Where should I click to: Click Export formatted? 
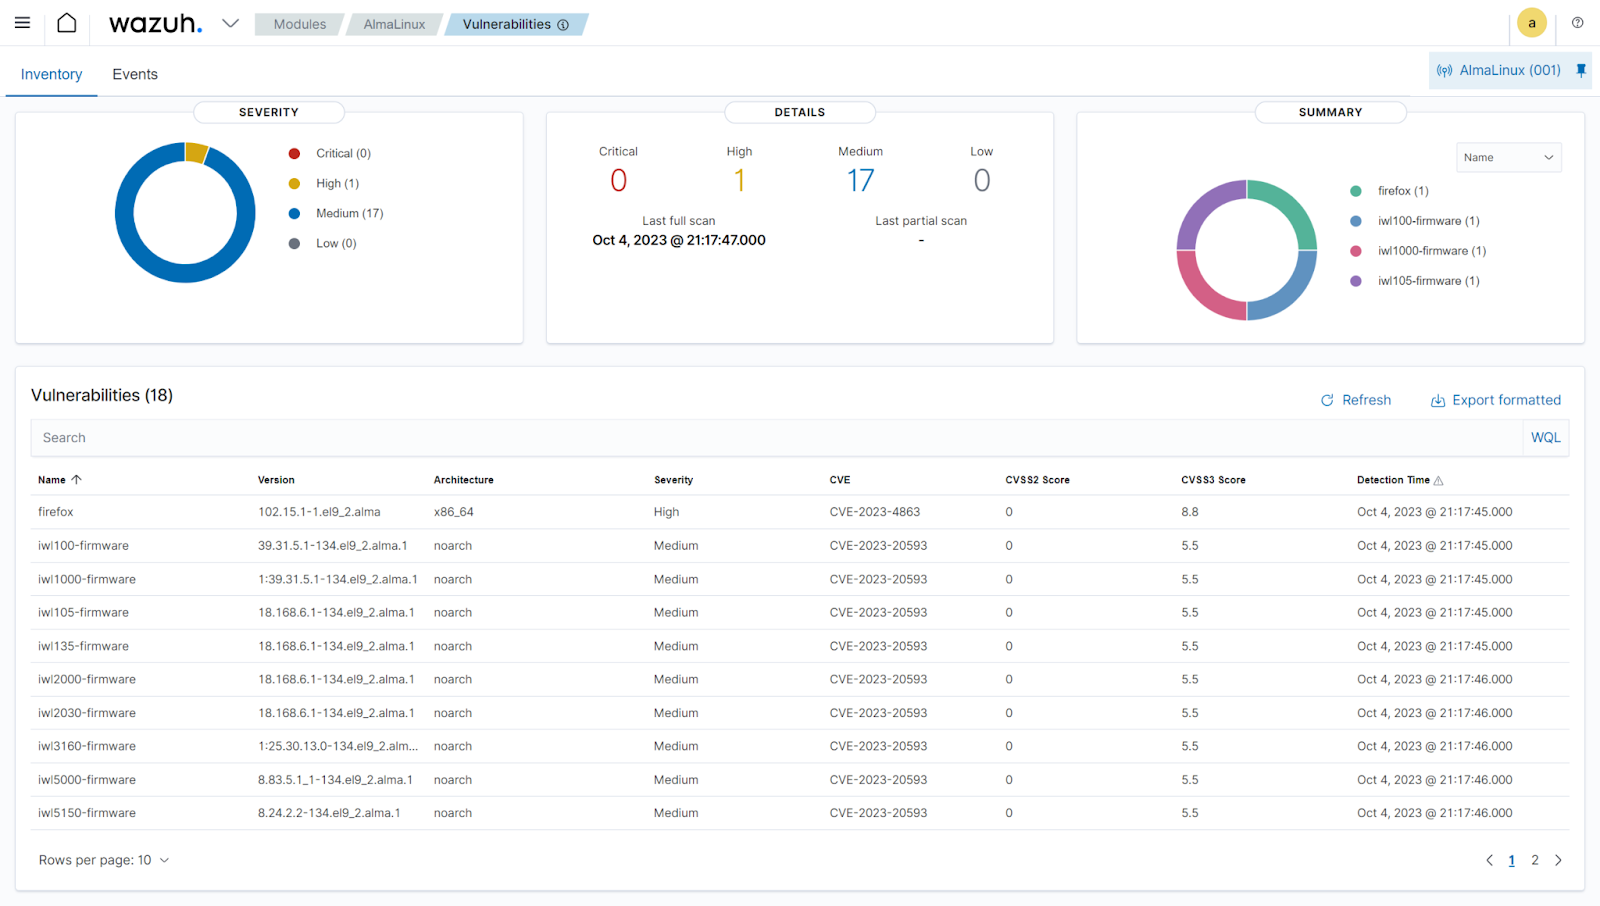coord(1495,400)
